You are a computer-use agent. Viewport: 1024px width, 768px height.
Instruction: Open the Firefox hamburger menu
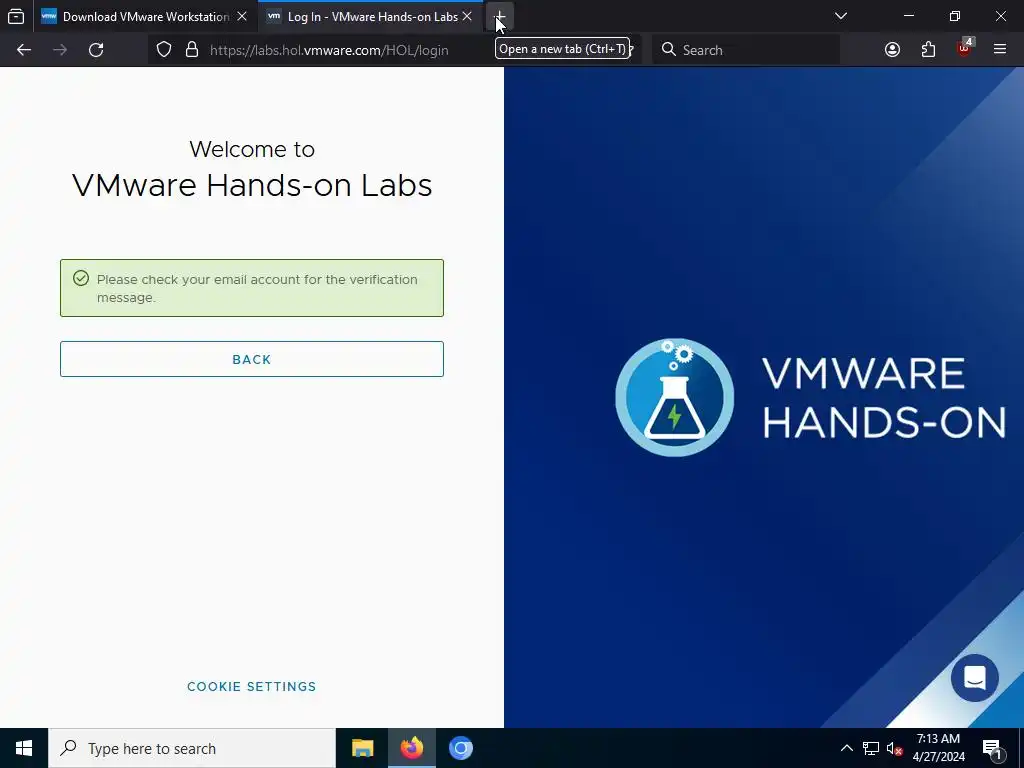(x=1000, y=50)
